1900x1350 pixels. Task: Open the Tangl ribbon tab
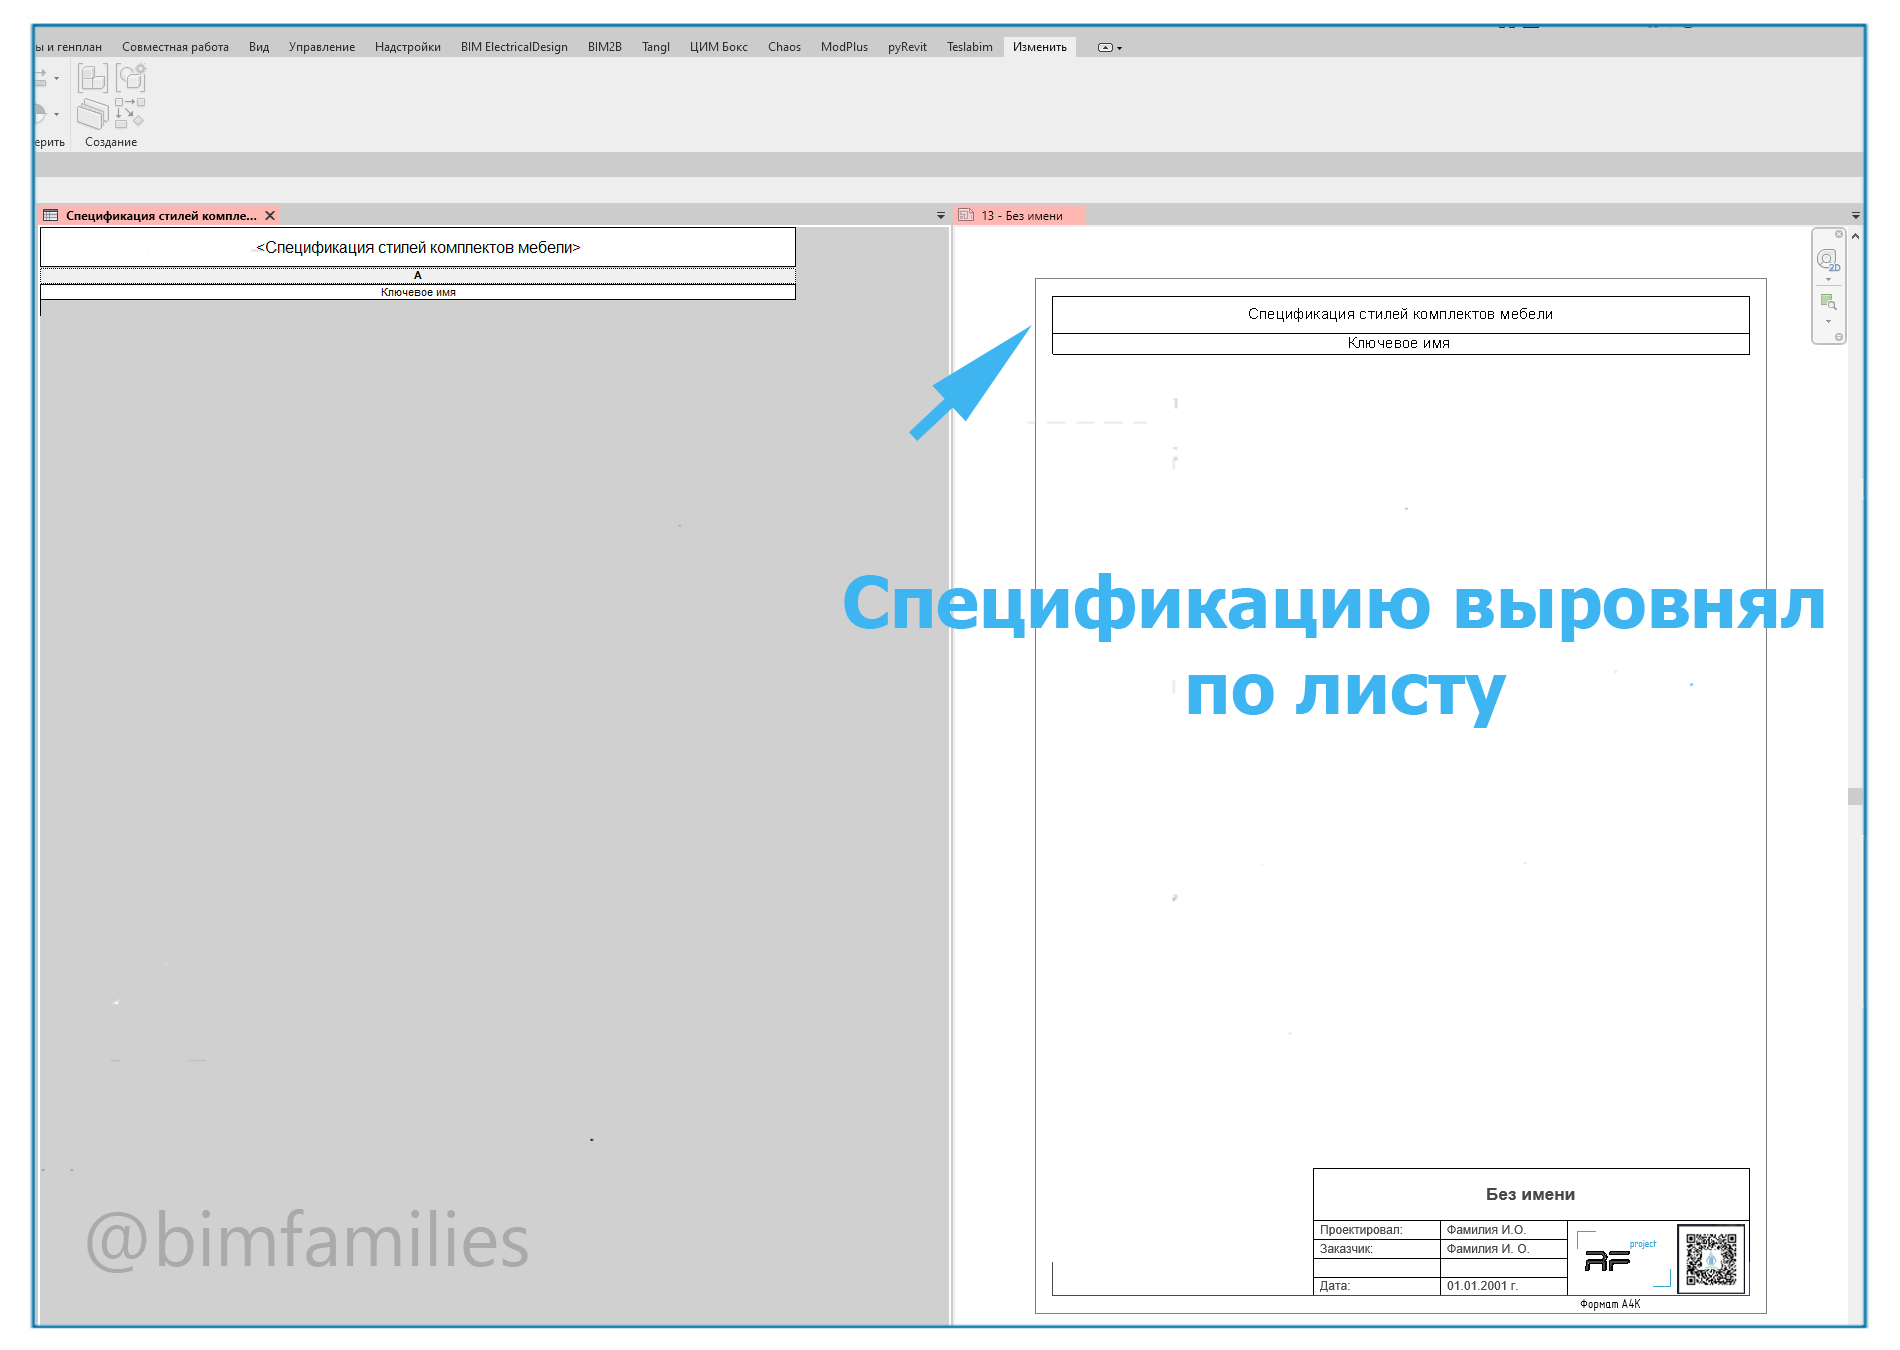point(656,47)
